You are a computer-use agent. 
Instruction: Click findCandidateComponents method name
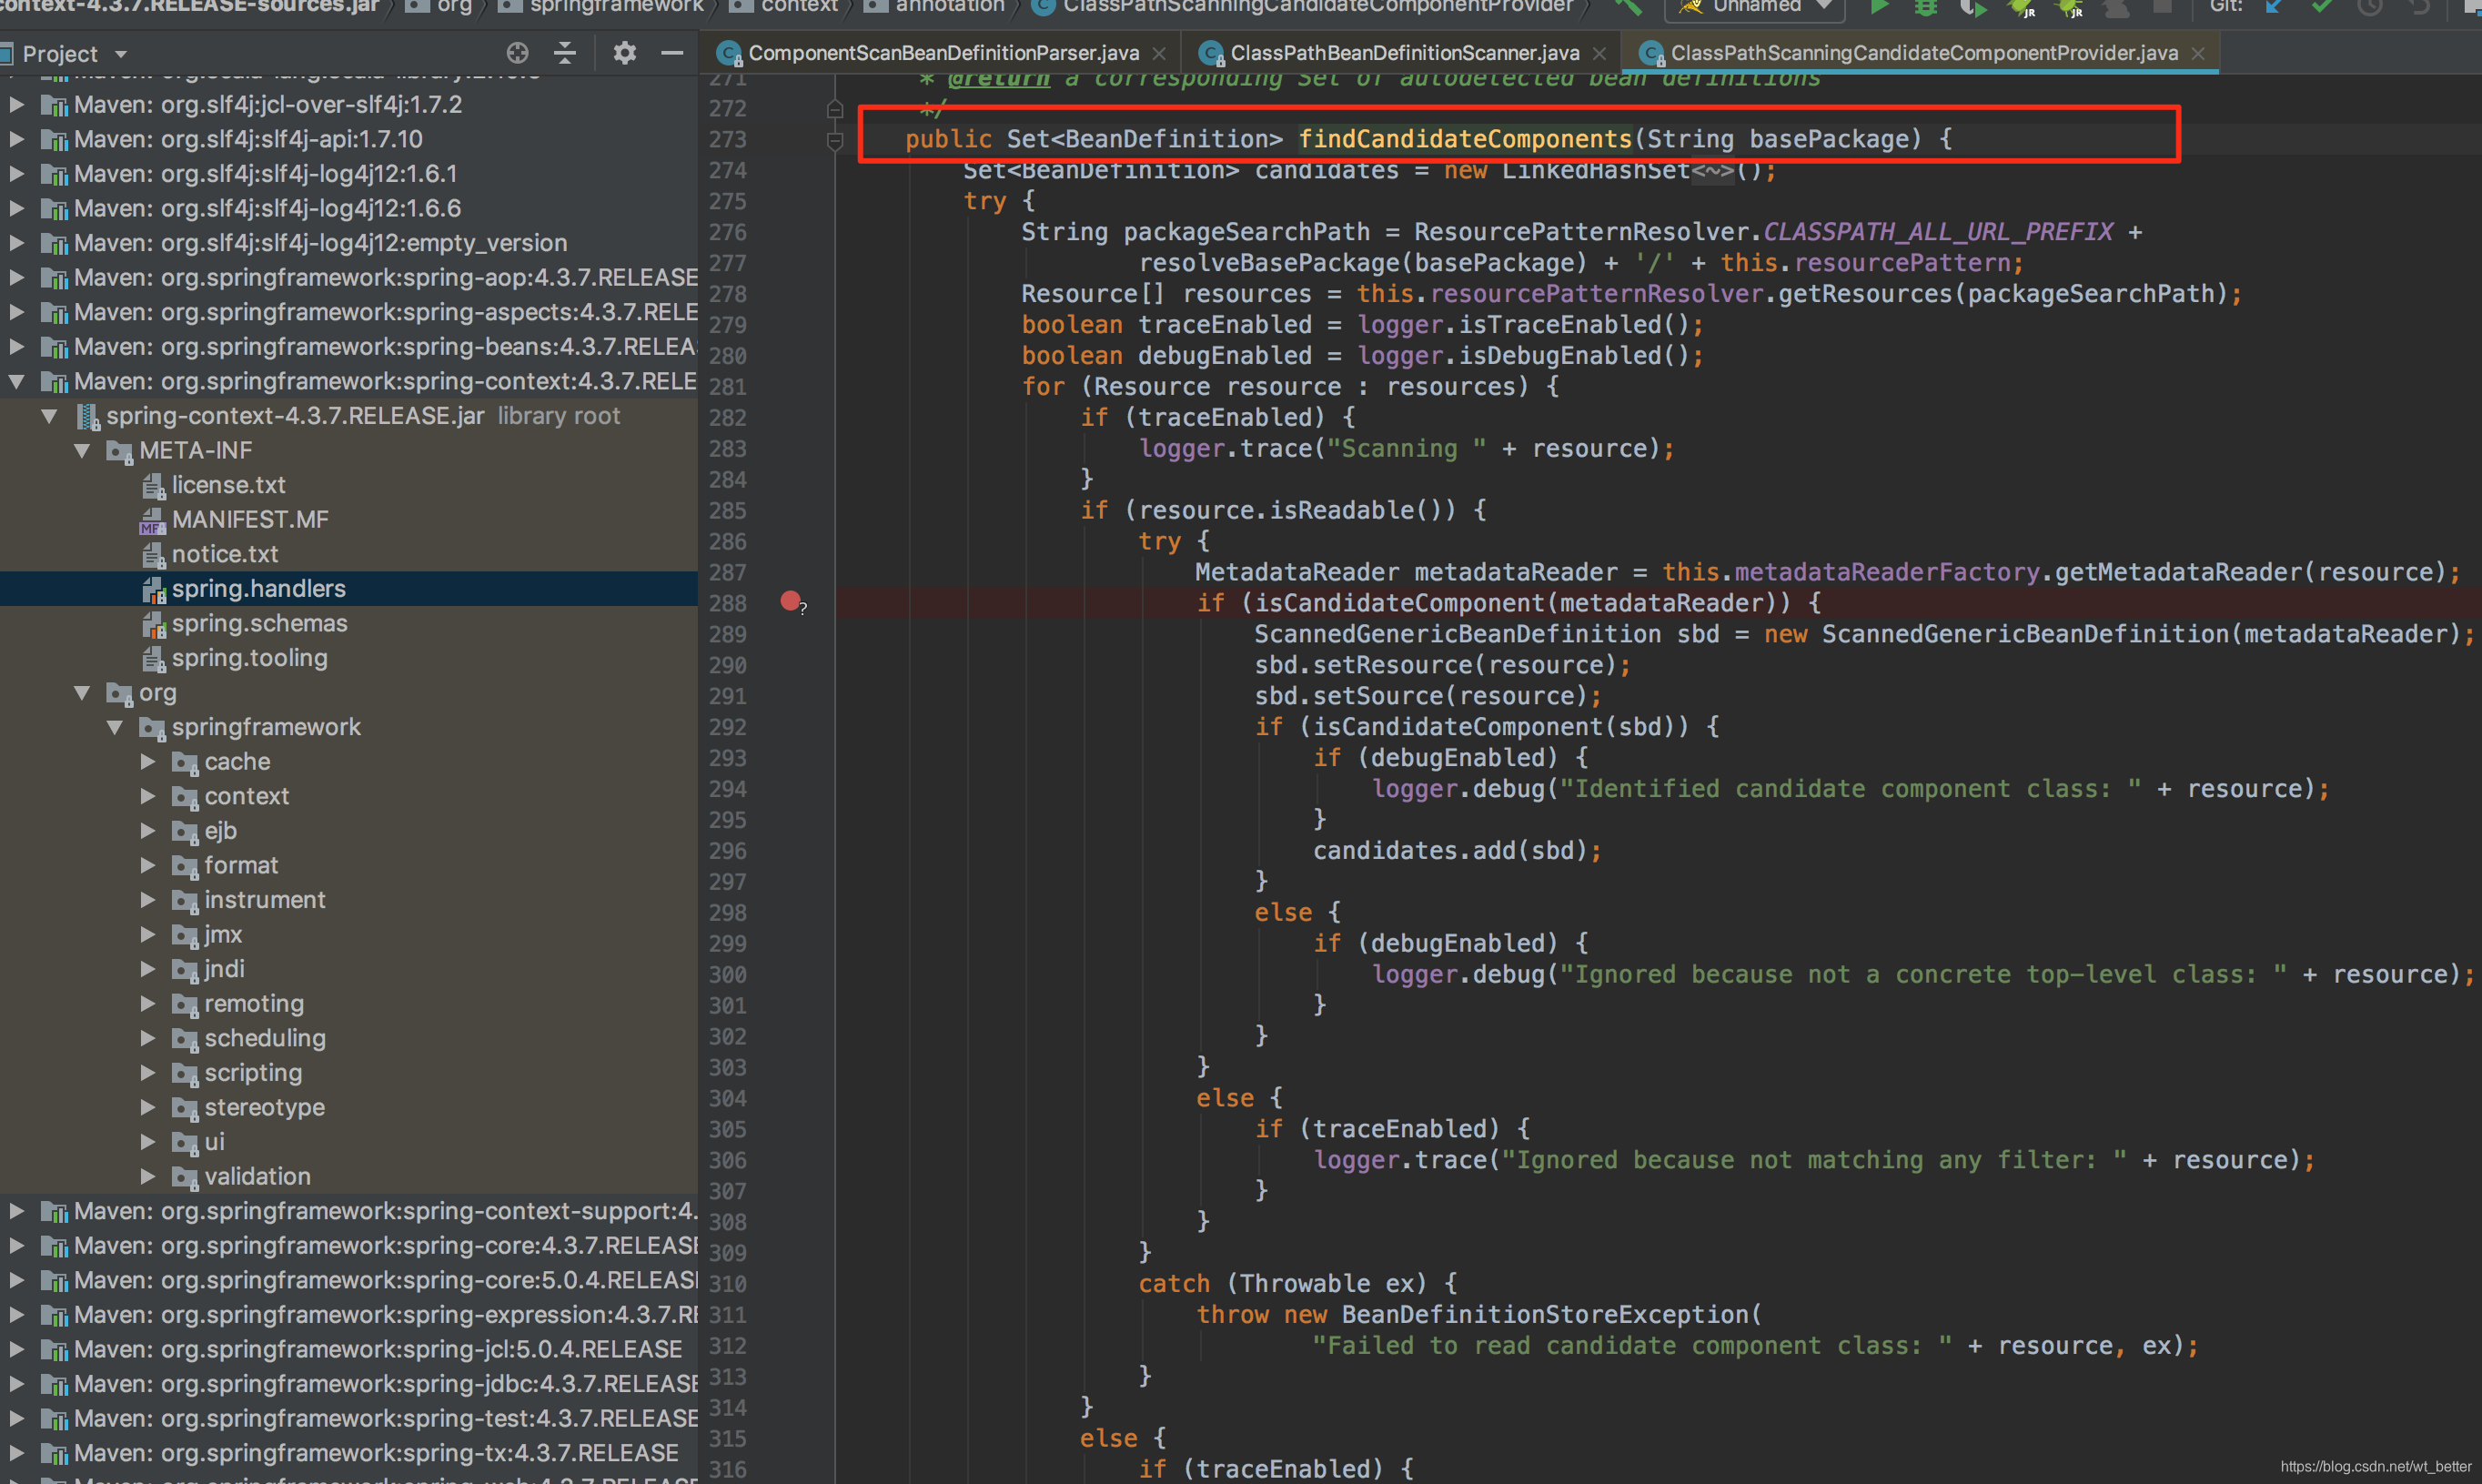tap(1464, 139)
